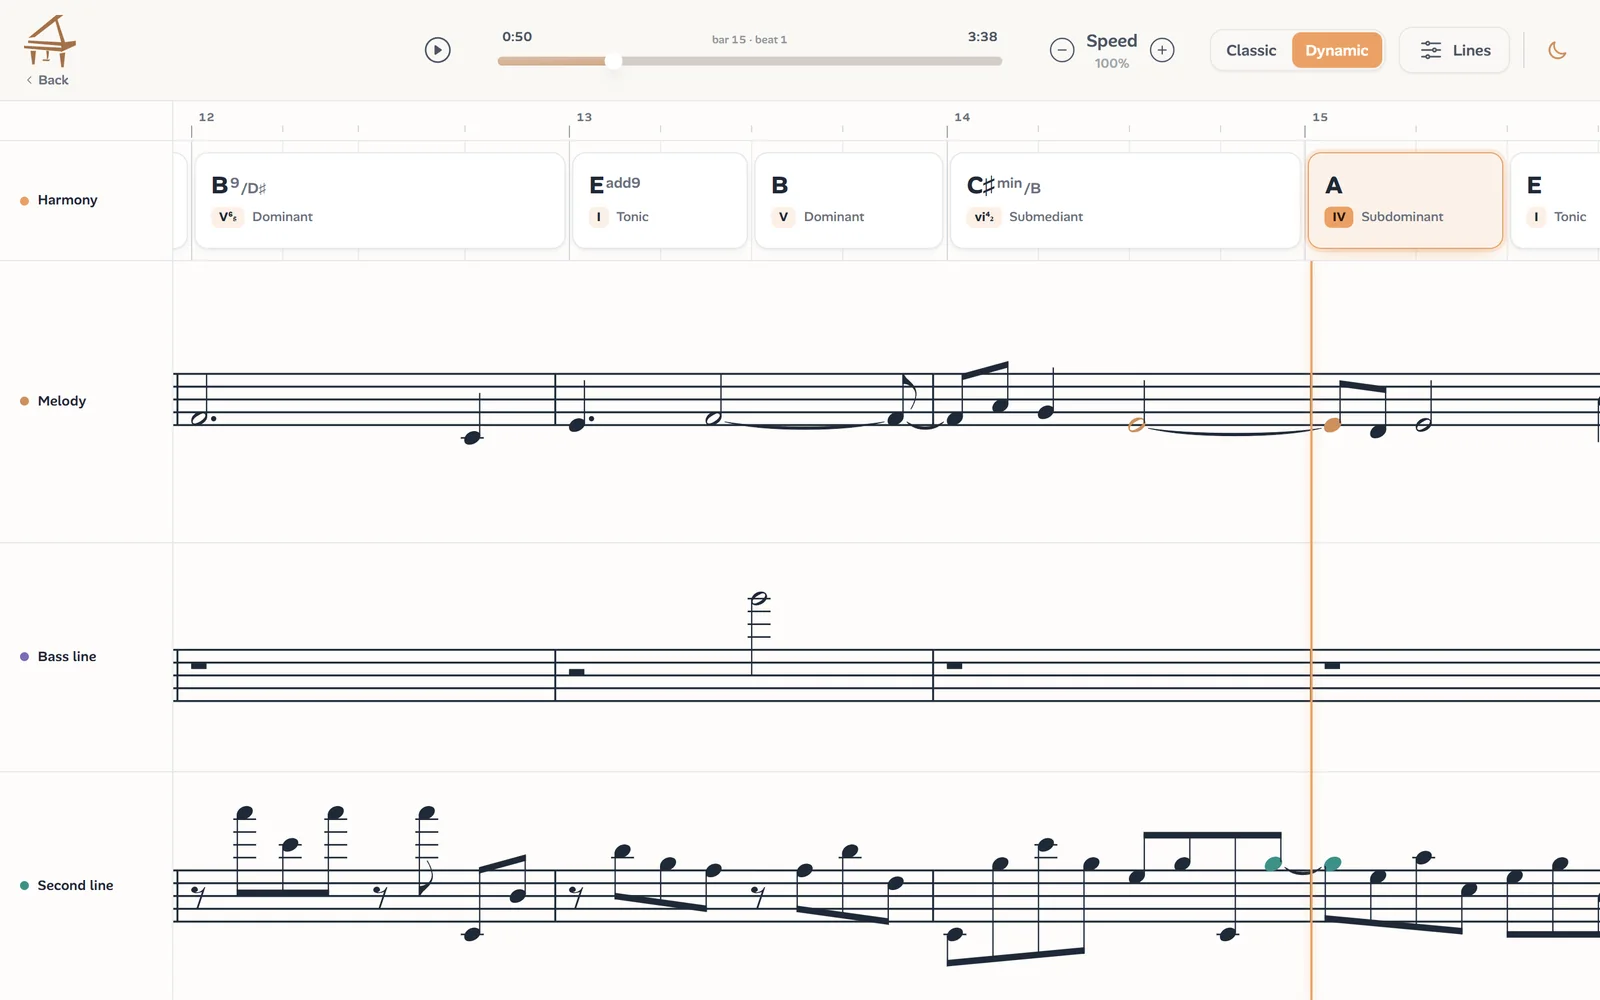Screen dimensions: 1600x1000
Task: Click the 3:38 total duration text
Action: [982, 37]
